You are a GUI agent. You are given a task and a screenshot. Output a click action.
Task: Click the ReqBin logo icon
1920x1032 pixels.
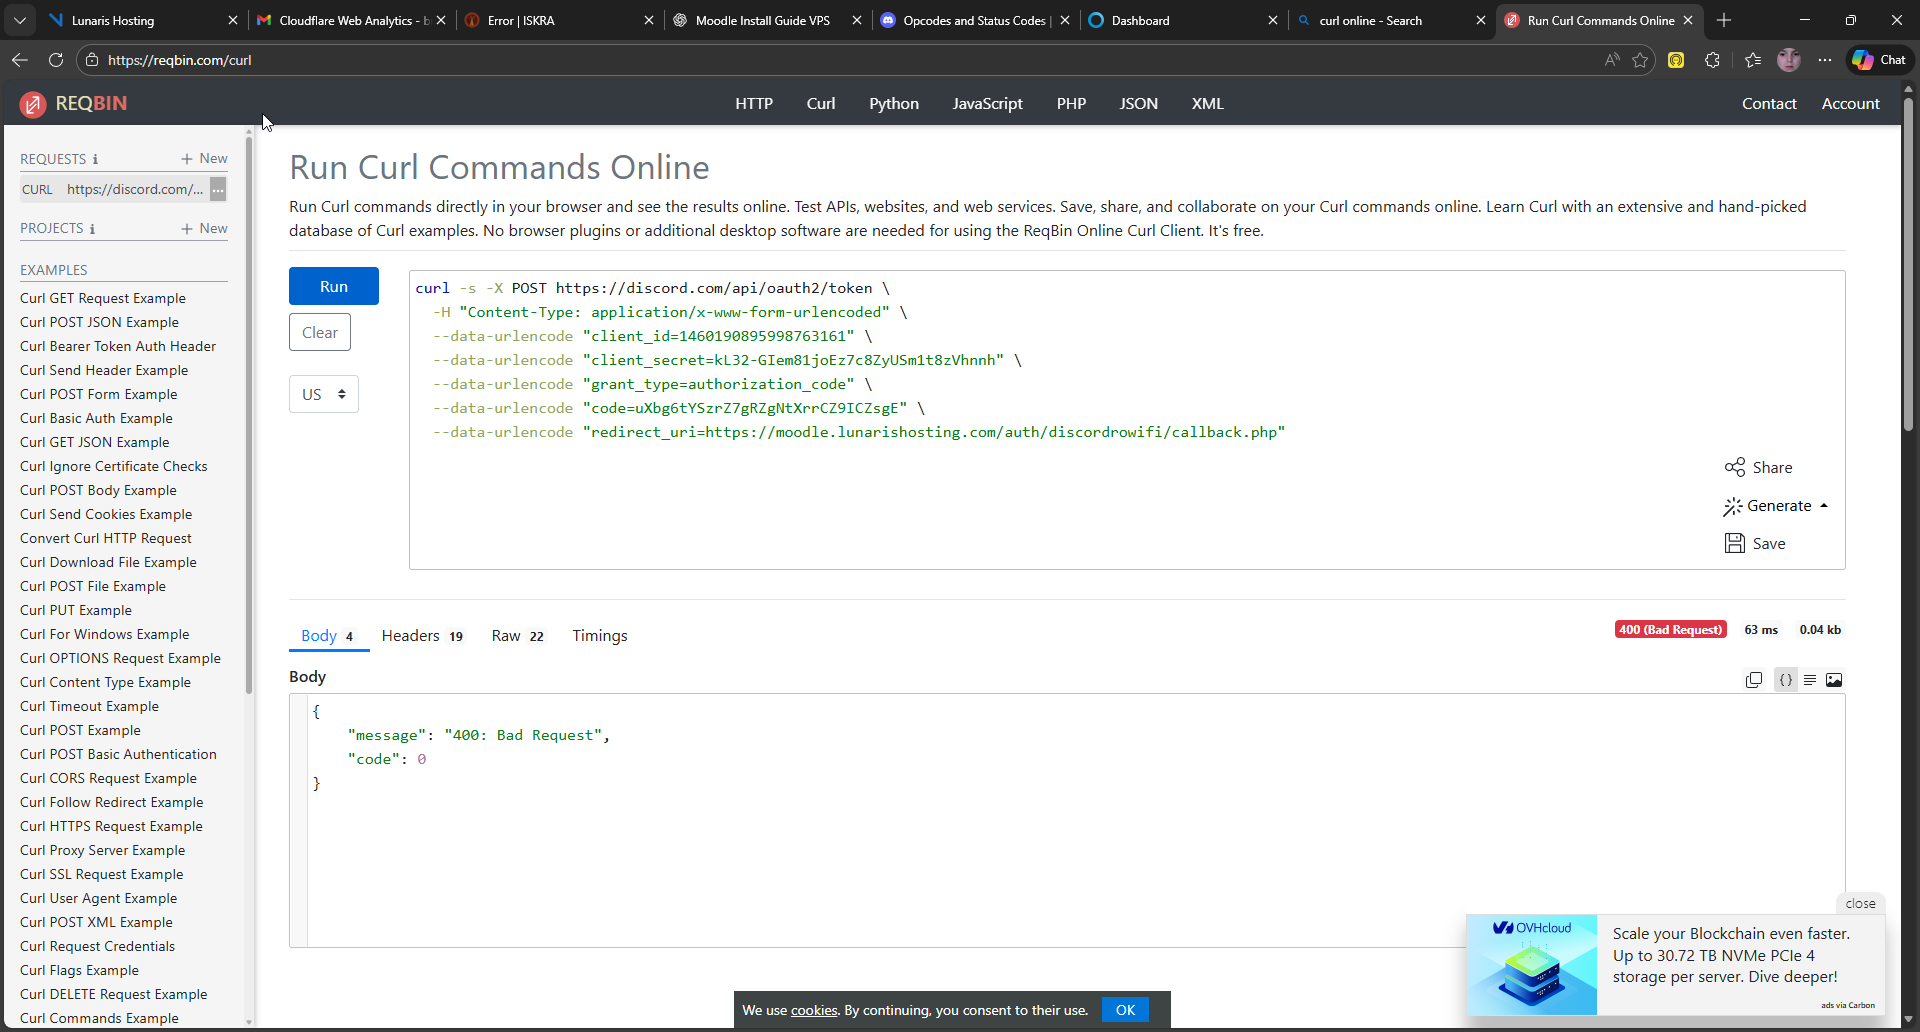click(x=33, y=104)
